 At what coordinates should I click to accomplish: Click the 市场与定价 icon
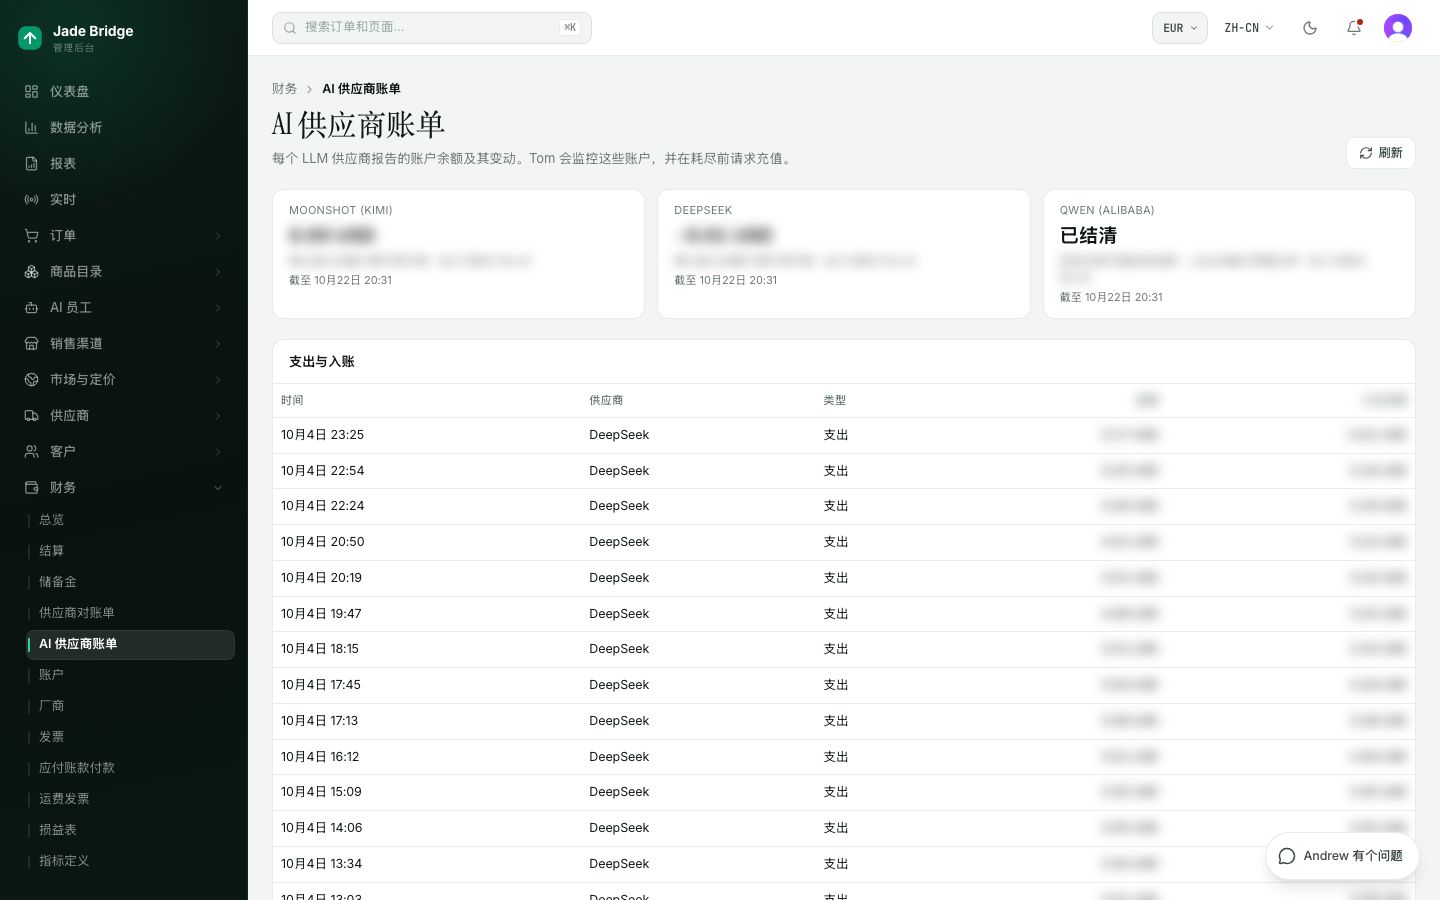pyautogui.click(x=31, y=379)
